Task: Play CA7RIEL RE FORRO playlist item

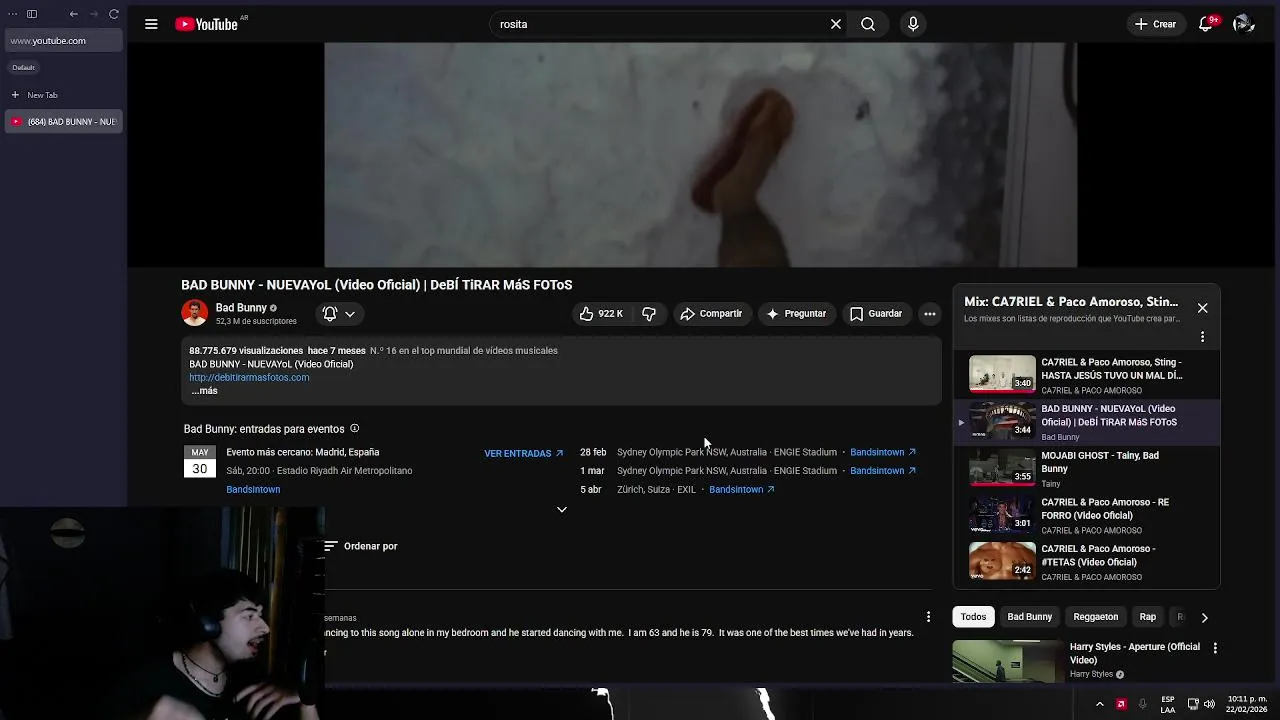Action: (x=1087, y=515)
